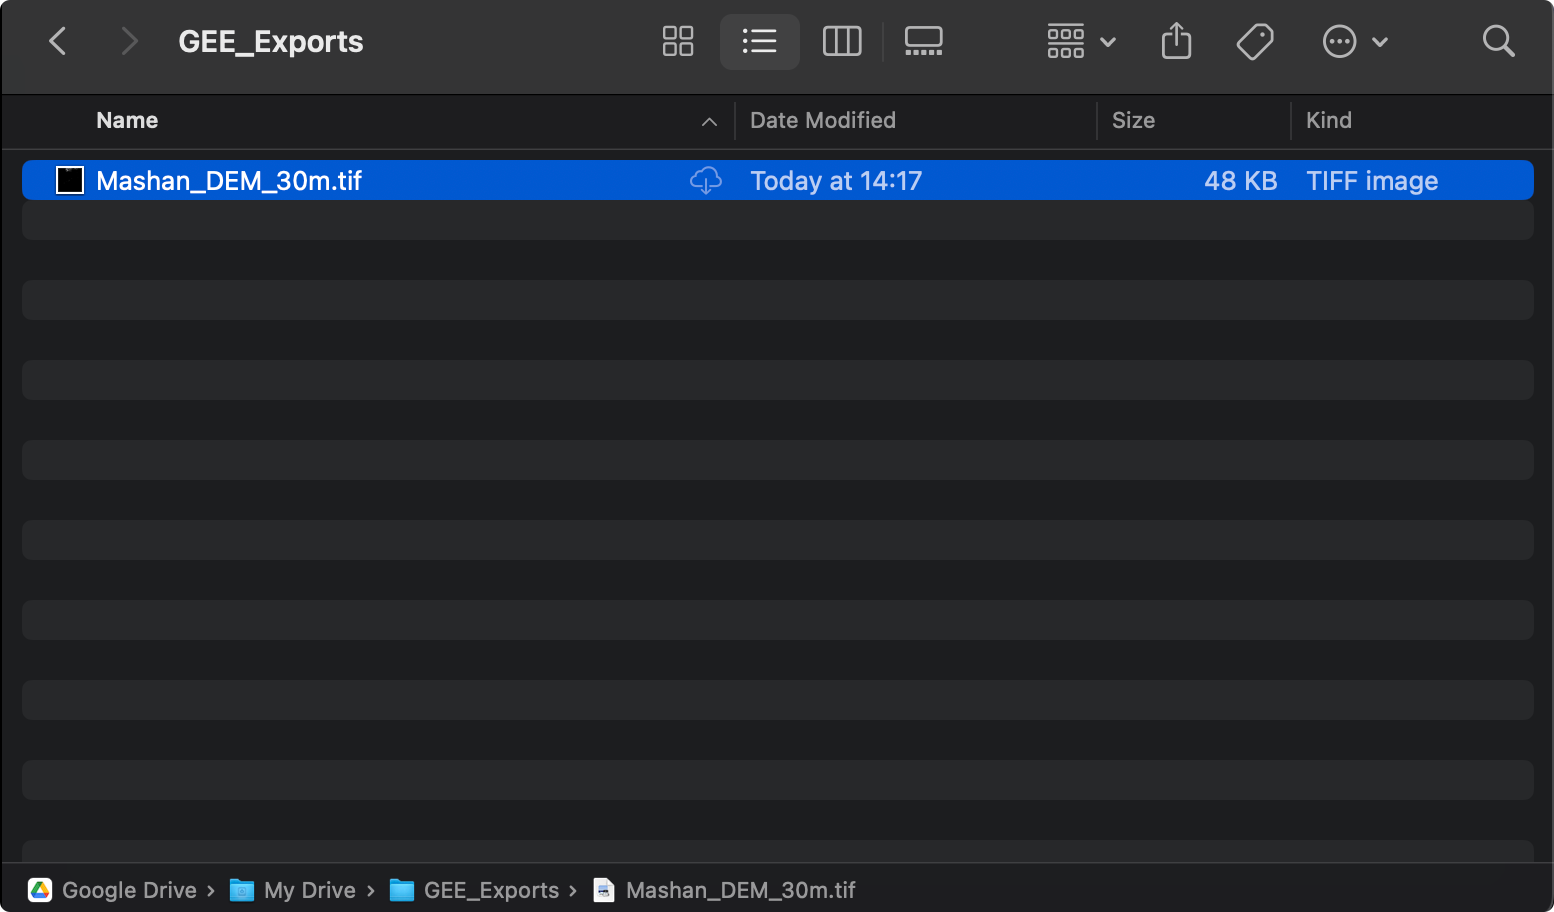
Task: Sort by Kind column
Action: point(1329,120)
